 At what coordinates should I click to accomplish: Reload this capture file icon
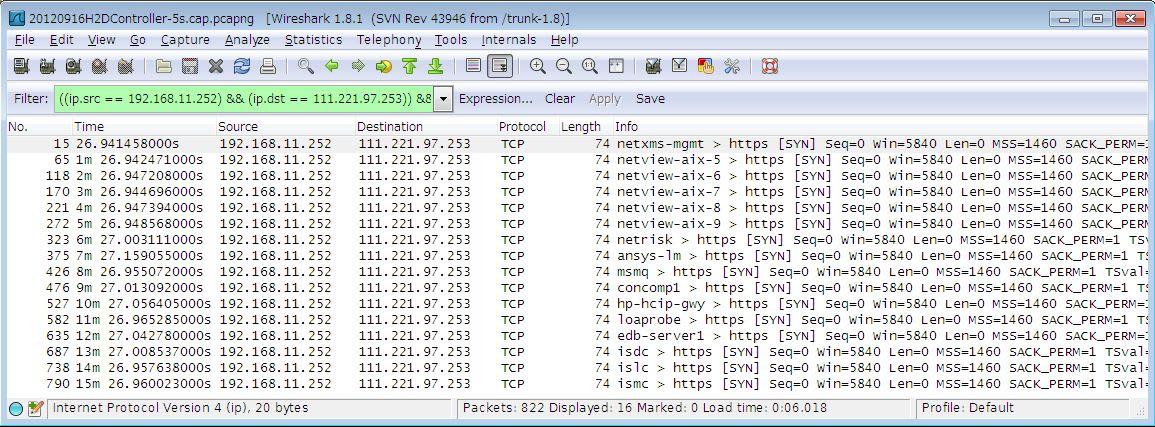click(x=242, y=67)
